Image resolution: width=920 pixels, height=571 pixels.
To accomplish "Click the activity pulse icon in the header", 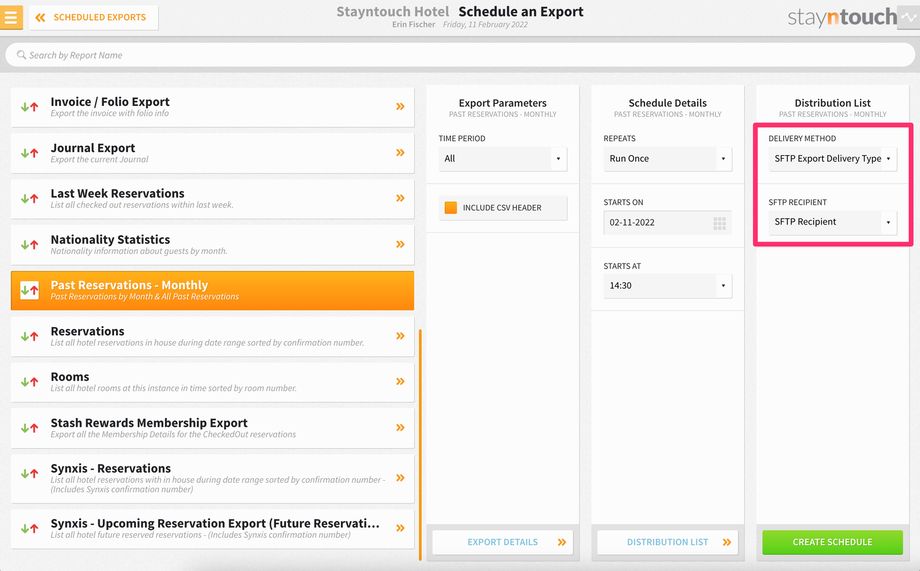I will click(x=908, y=17).
